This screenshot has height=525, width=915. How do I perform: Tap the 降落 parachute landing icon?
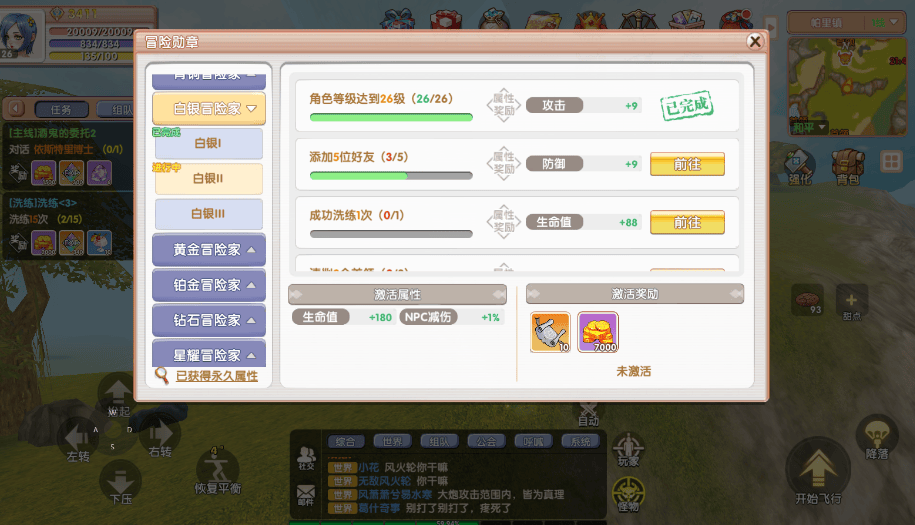[x=876, y=439]
